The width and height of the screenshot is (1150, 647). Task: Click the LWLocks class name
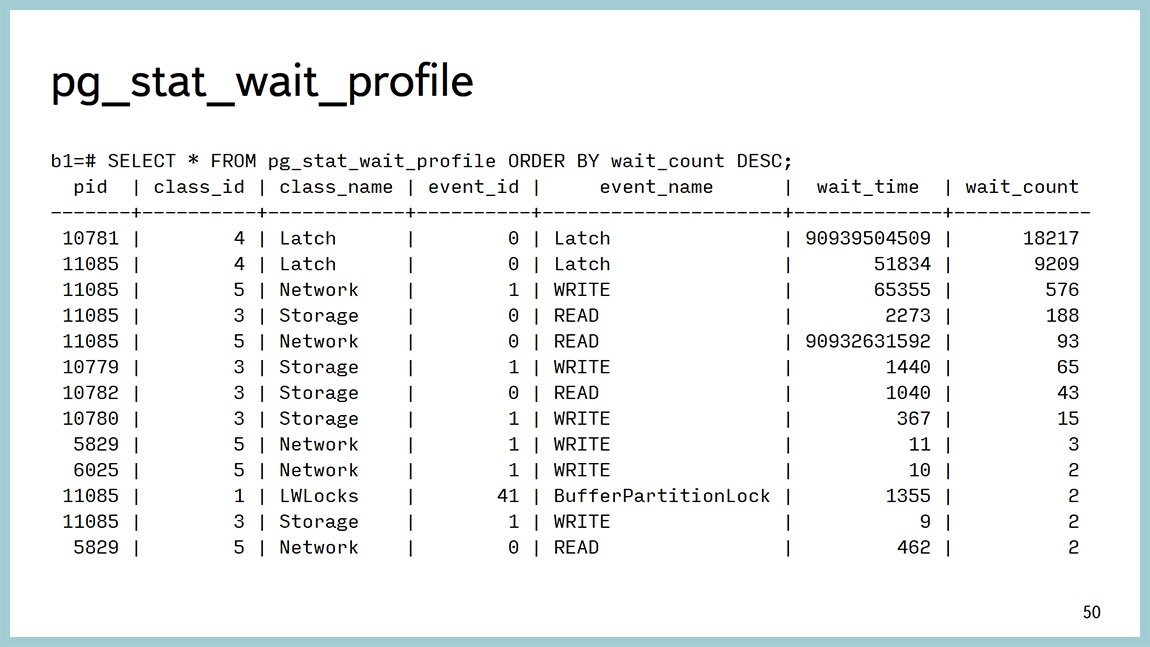pos(318,496)
